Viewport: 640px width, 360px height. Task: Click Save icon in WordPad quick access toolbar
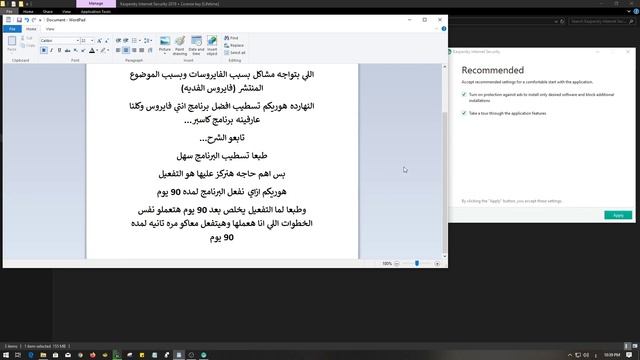click(x=19, y=20)
